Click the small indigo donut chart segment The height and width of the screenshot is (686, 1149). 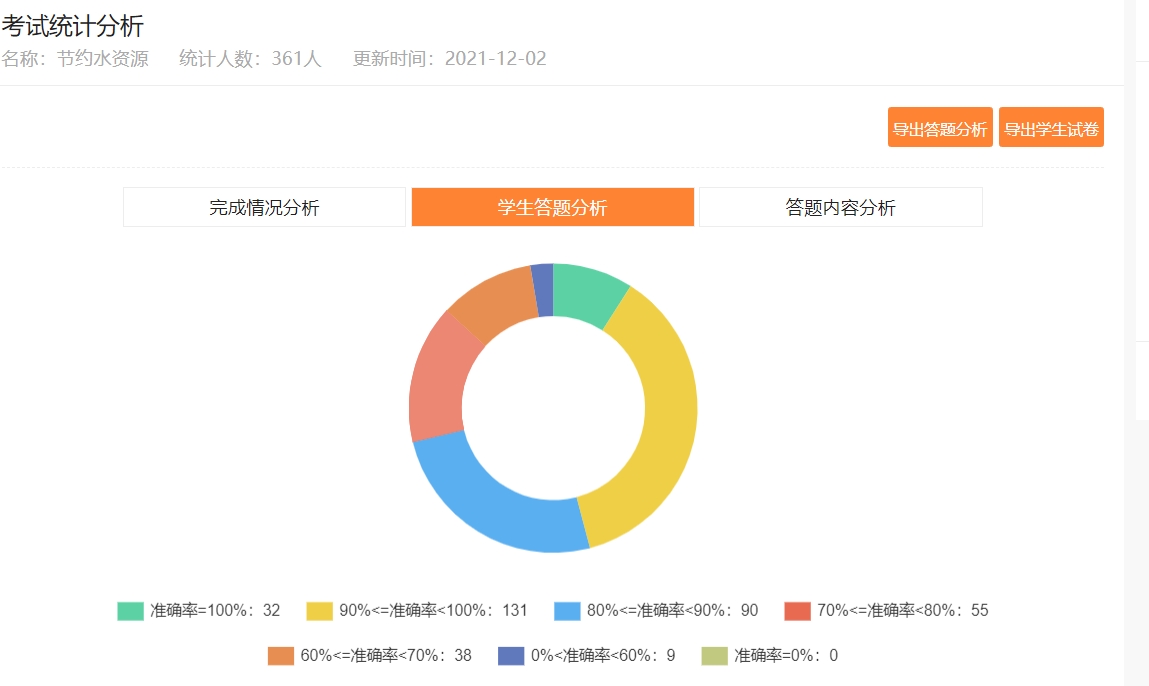(542, 290)
